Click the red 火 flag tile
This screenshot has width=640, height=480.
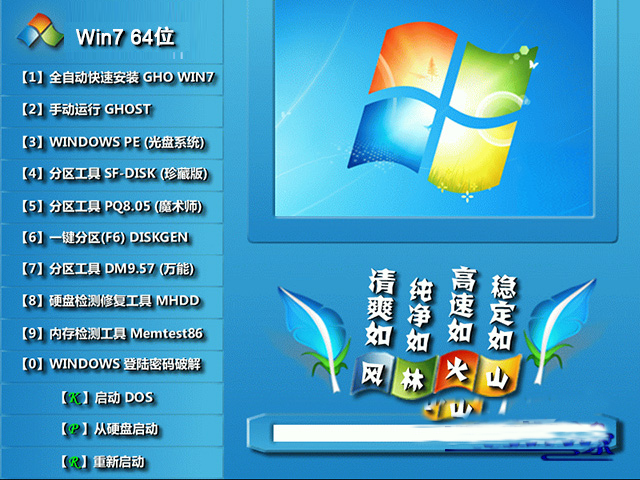tap(457, 372)
